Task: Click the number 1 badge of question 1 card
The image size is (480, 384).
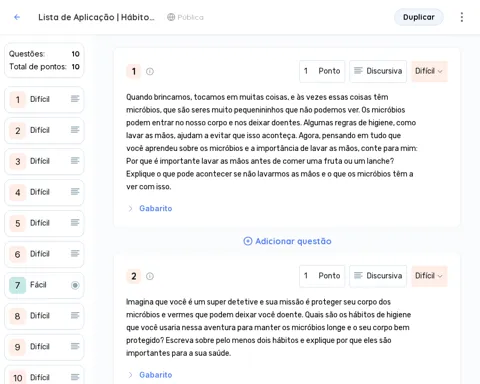Action: pyautogui.click(x=134, y=71)
